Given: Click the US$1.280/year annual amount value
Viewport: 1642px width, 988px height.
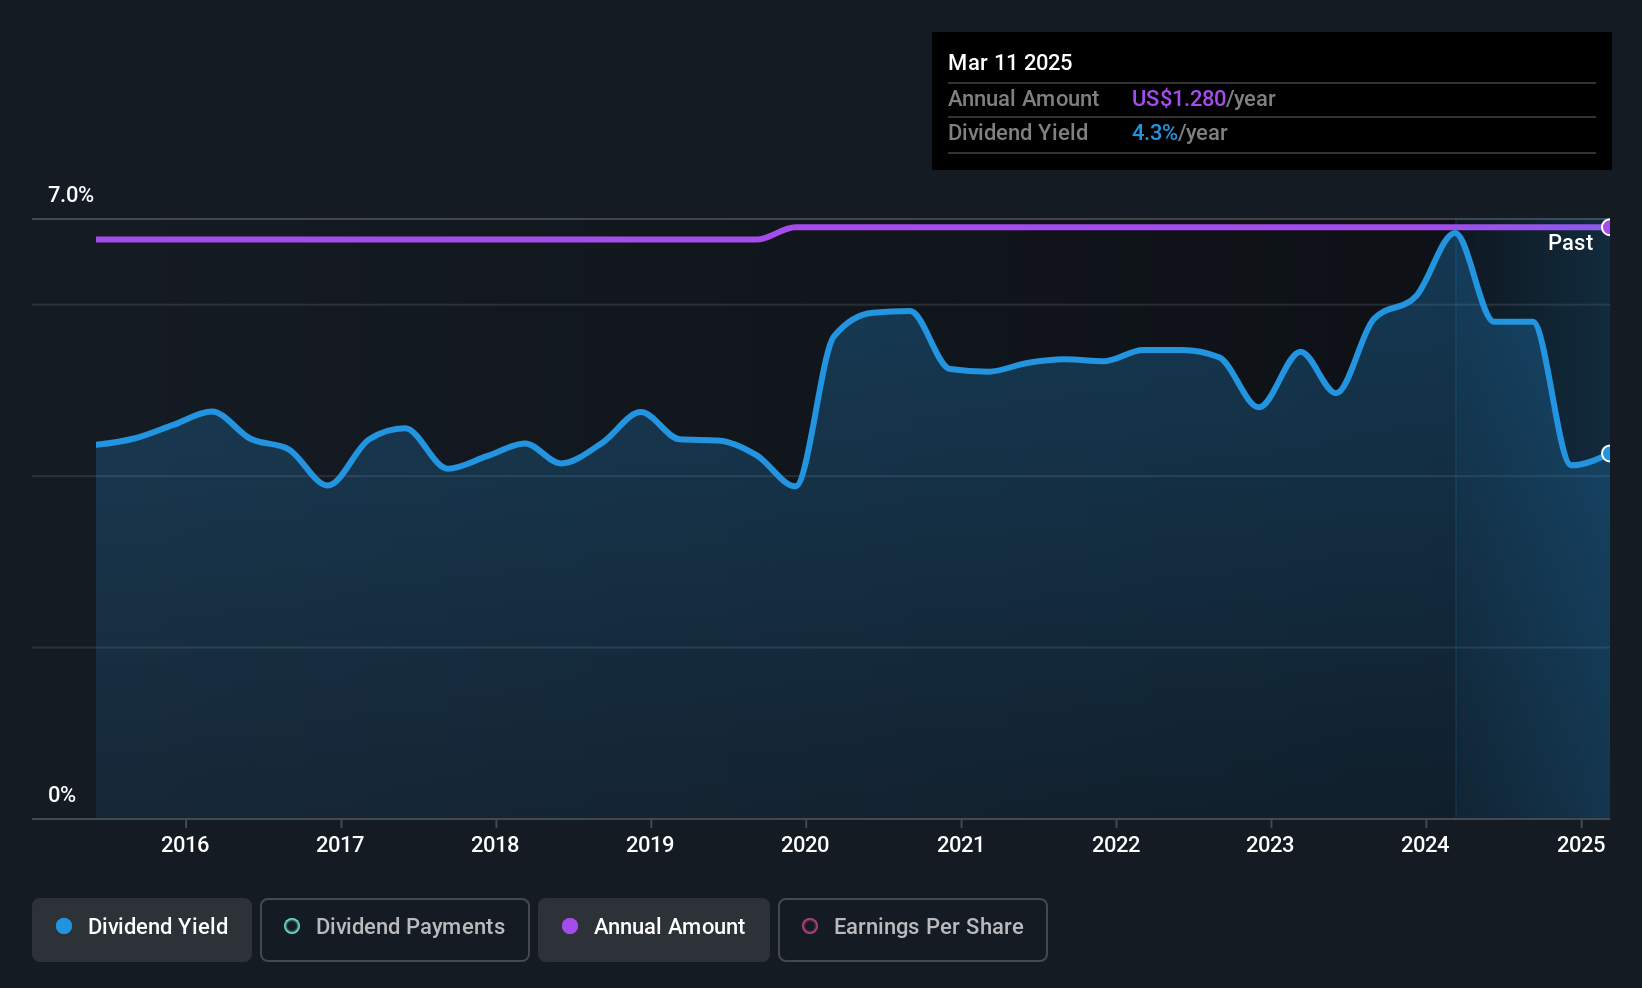Looking at the screenshot, I should coord(1203,98).
